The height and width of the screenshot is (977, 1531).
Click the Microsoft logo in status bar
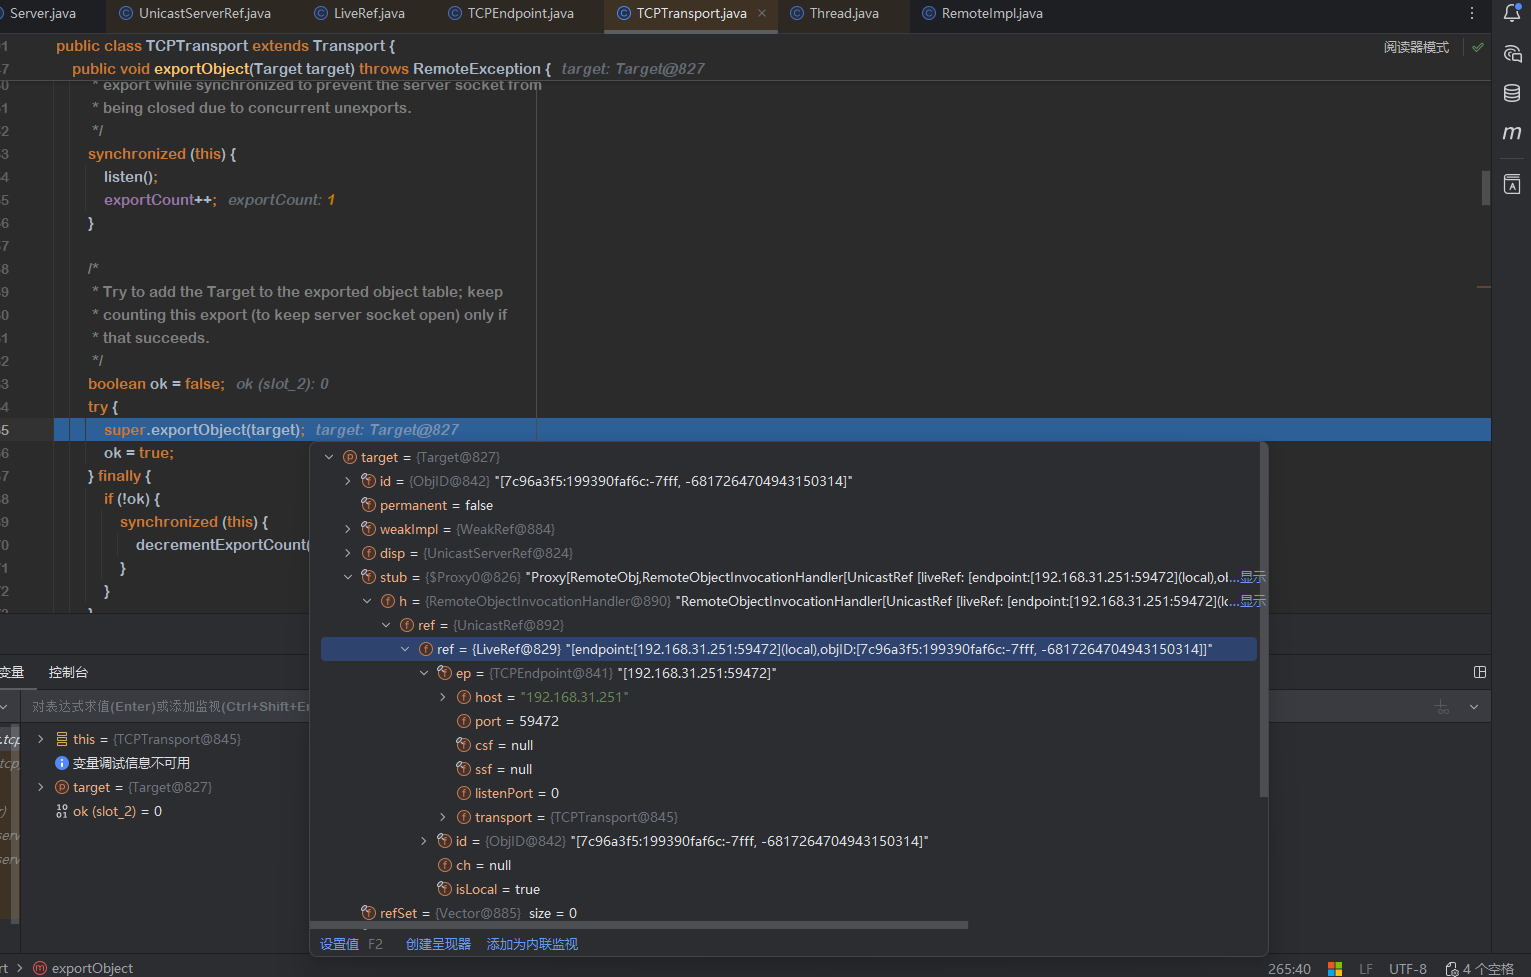[1334, 968]
